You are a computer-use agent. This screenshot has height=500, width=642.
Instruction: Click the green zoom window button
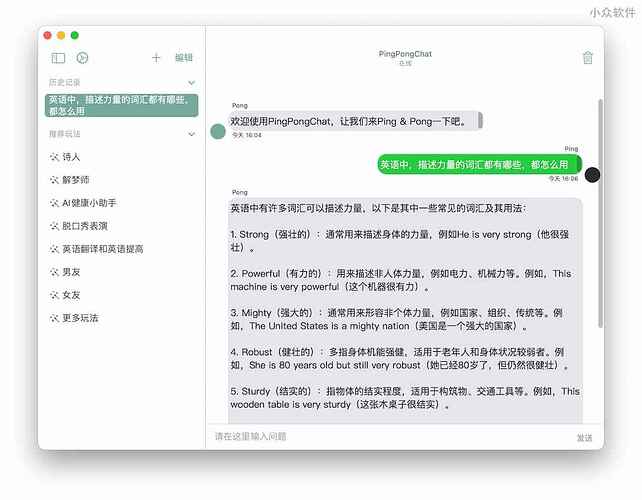(x=75, y=36)
